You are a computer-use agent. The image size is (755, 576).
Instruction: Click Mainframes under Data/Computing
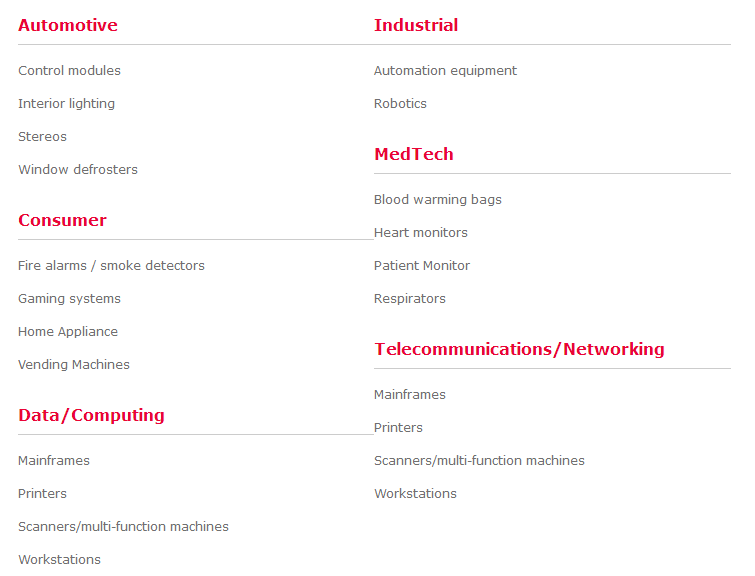[x=54, y=460]
